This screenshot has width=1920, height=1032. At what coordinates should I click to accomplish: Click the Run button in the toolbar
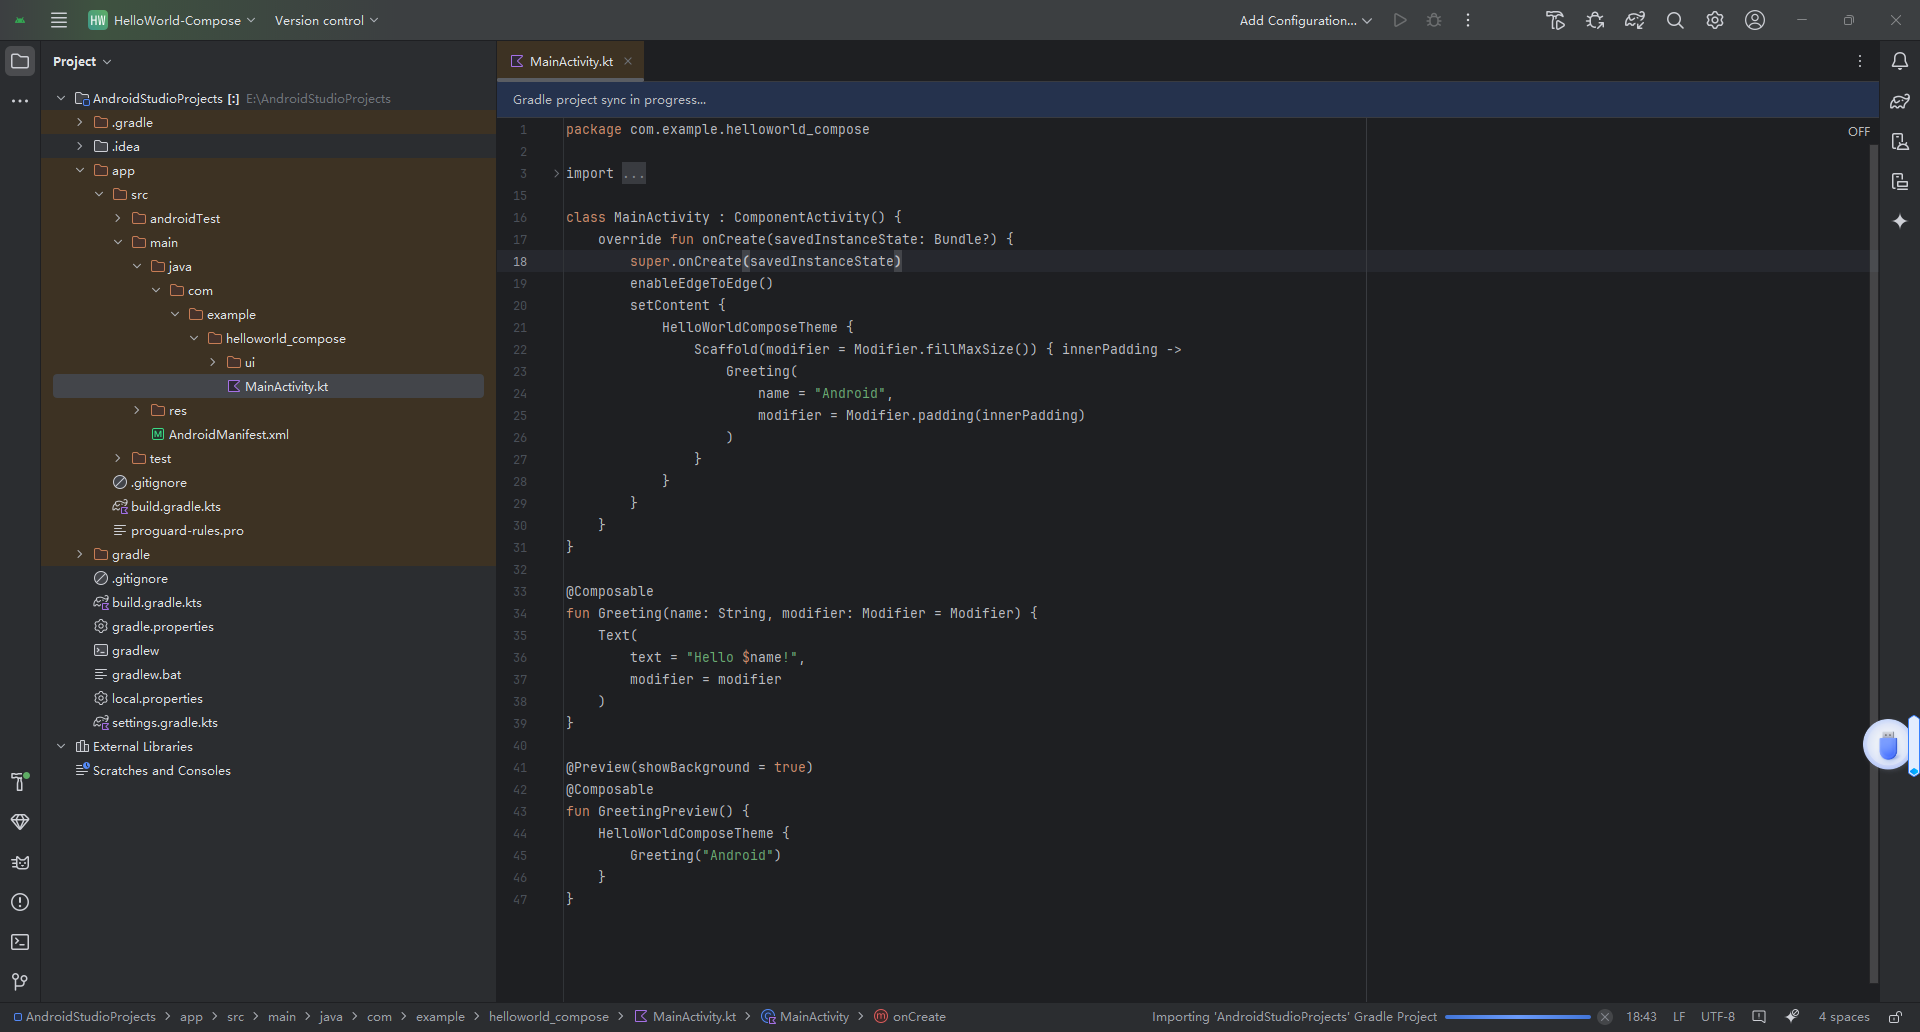(1400, 20)
